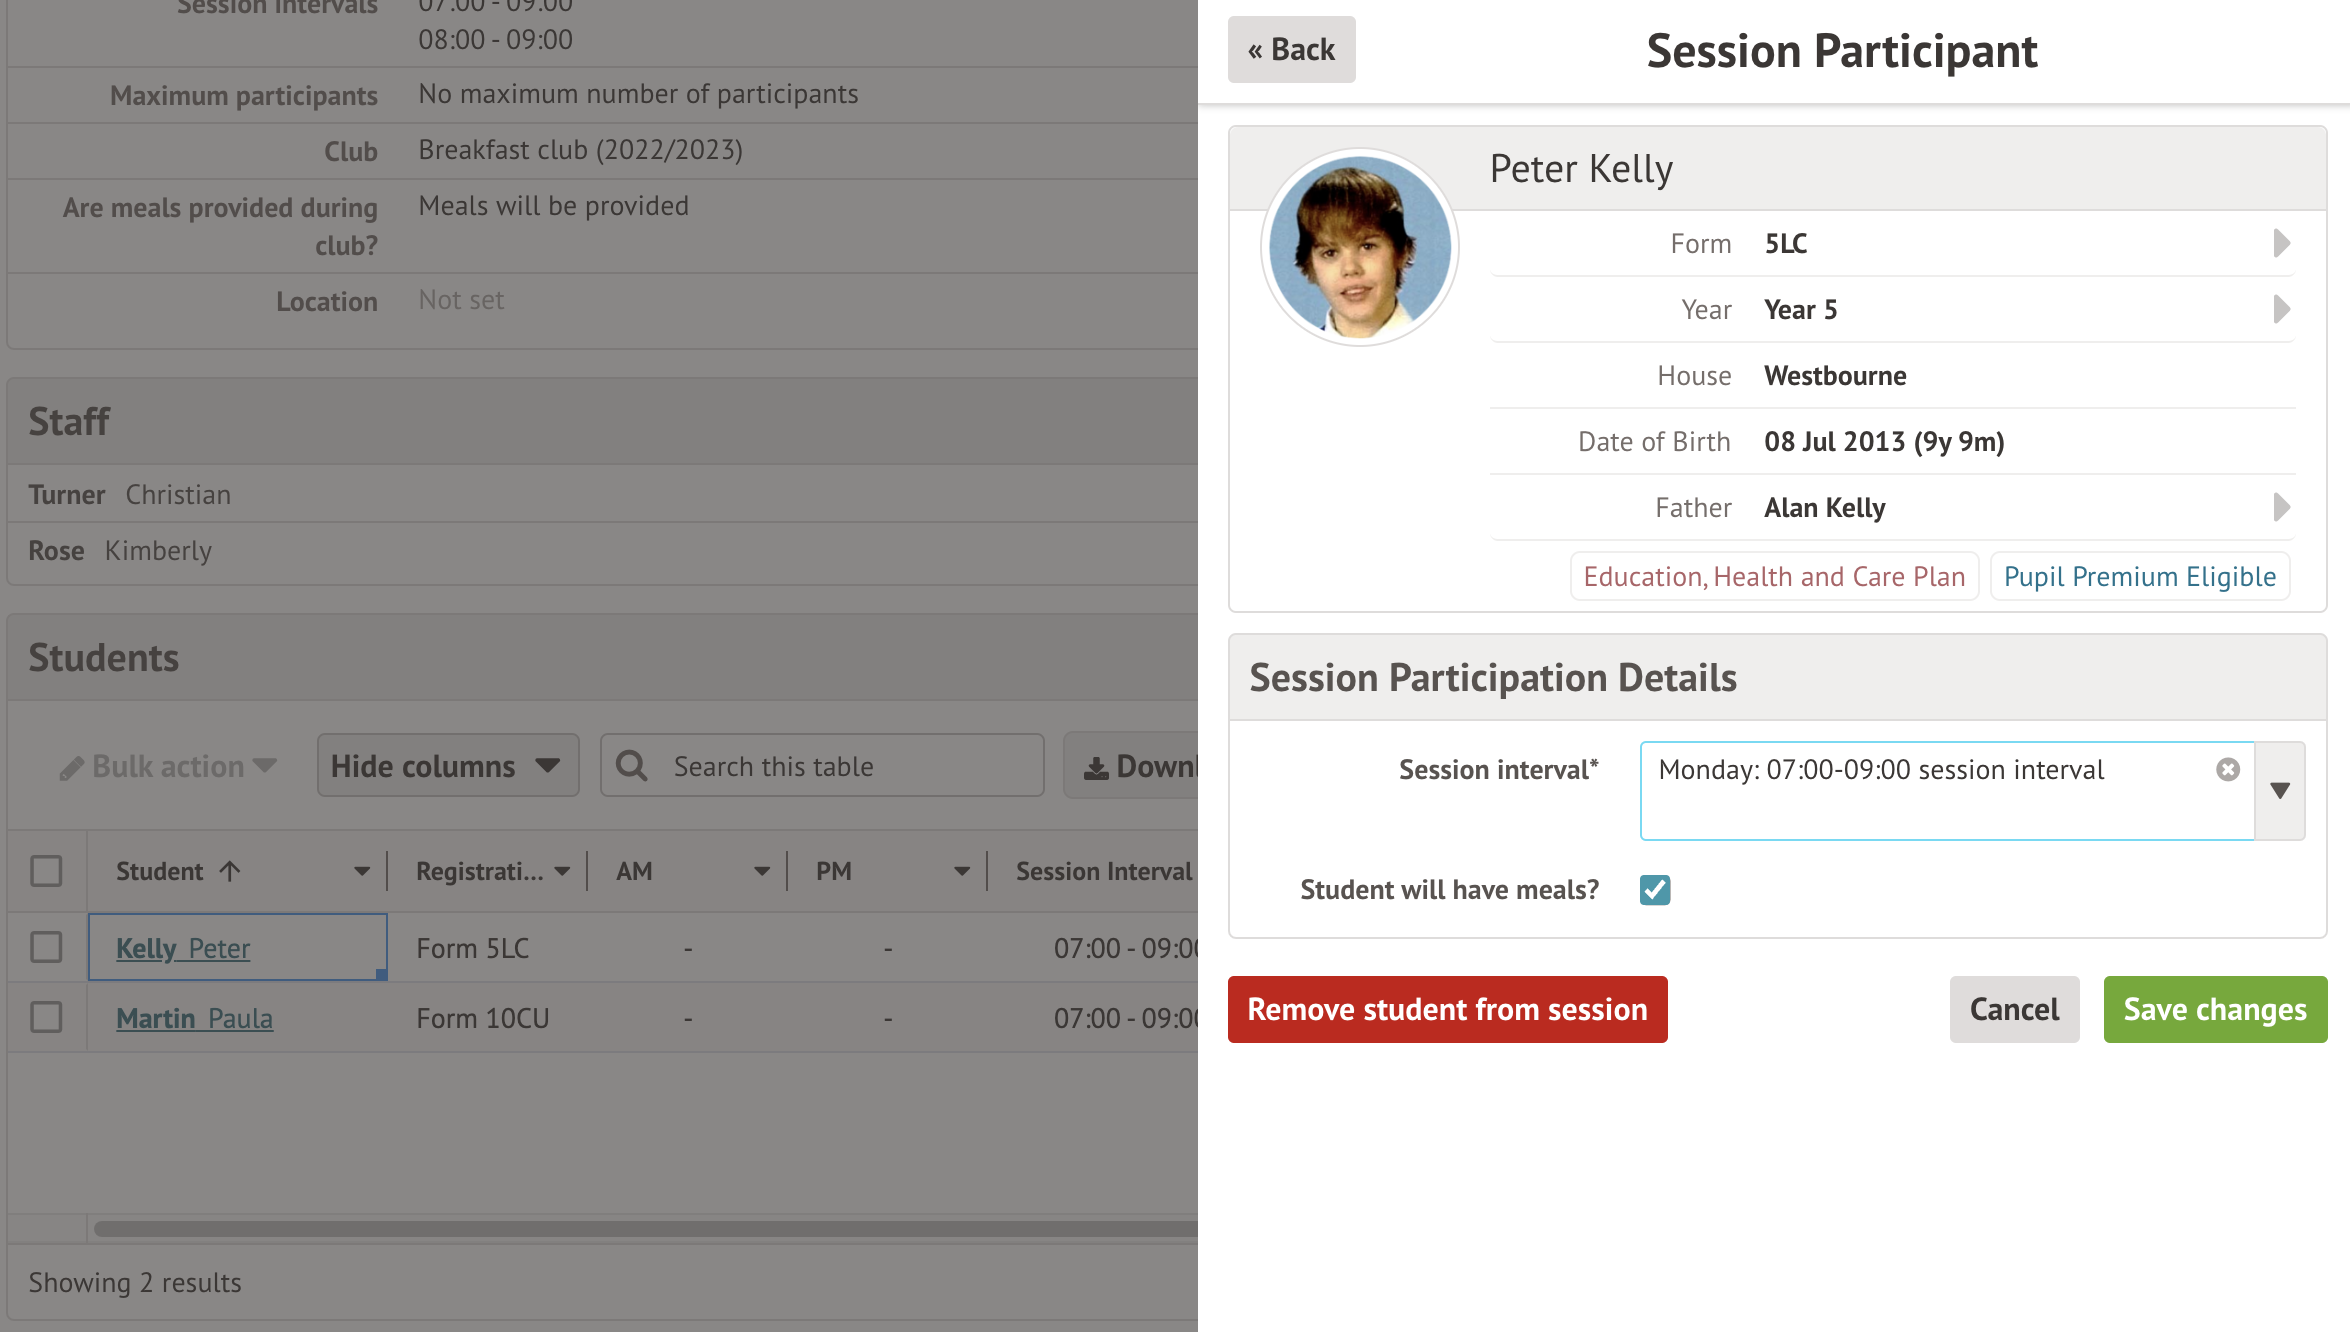
Task: Click the Bulk action pencil icon
Action: pyautogui.click(x=71, y=768)
